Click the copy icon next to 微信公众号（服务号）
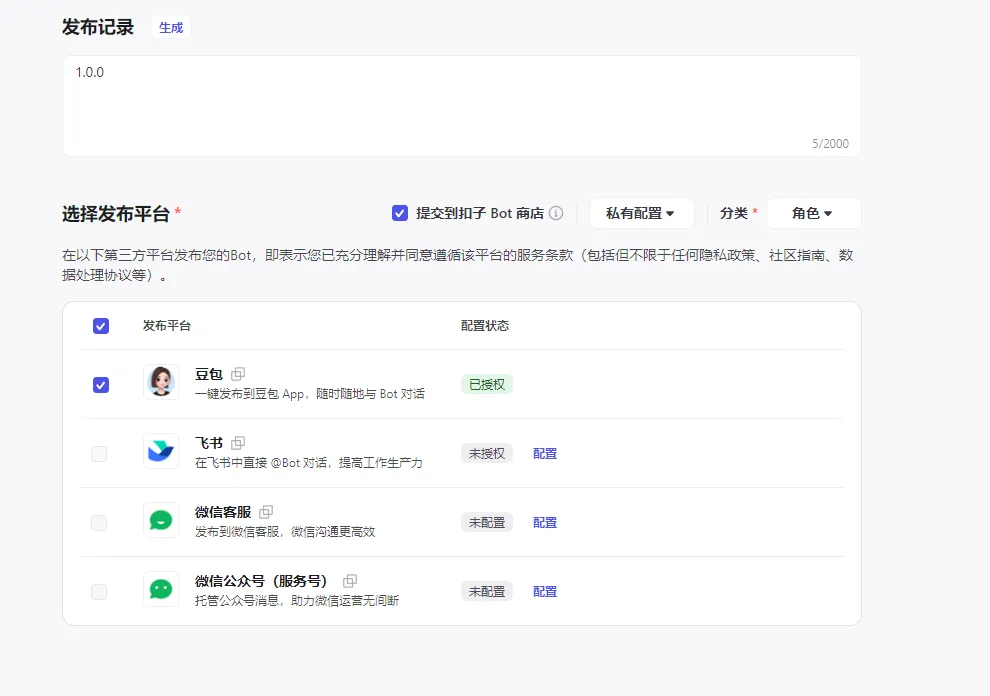The height and width of the screenshot is (696, 990). point(349,580)
